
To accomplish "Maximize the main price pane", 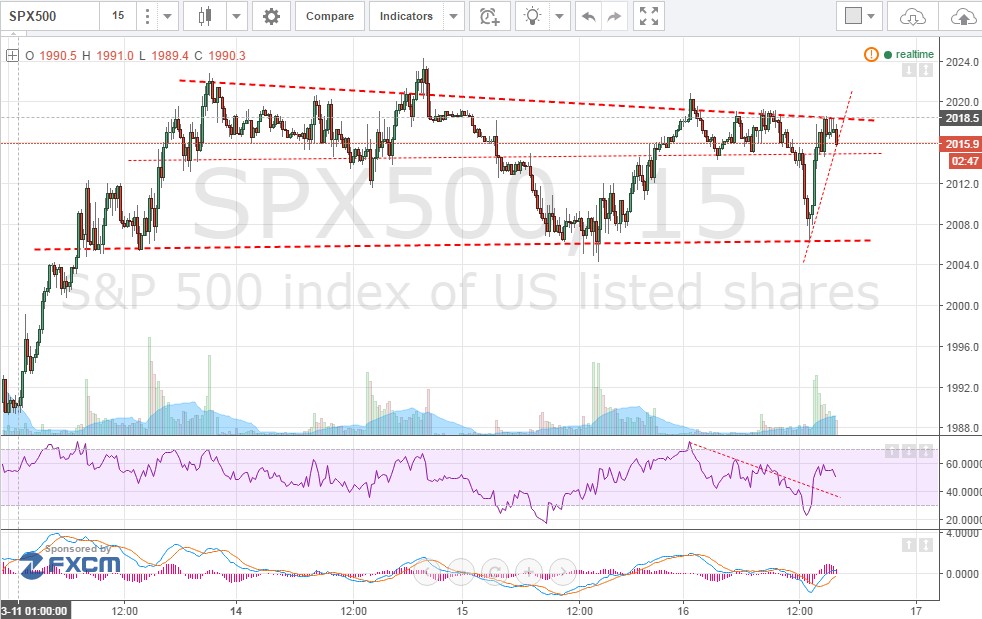I will [x=926, y=70].
